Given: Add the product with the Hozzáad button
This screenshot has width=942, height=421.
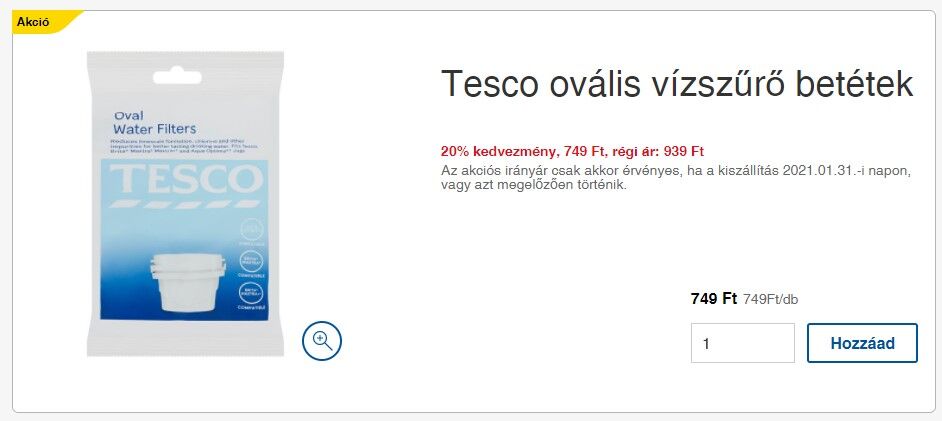Looking at the screenshot, I should (862, 343).
